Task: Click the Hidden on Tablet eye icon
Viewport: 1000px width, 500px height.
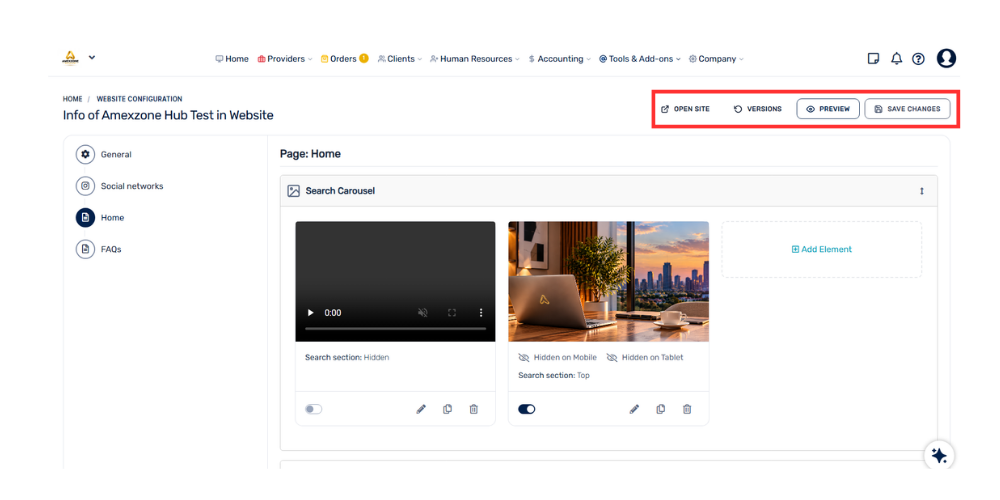Action: (612, 358)
